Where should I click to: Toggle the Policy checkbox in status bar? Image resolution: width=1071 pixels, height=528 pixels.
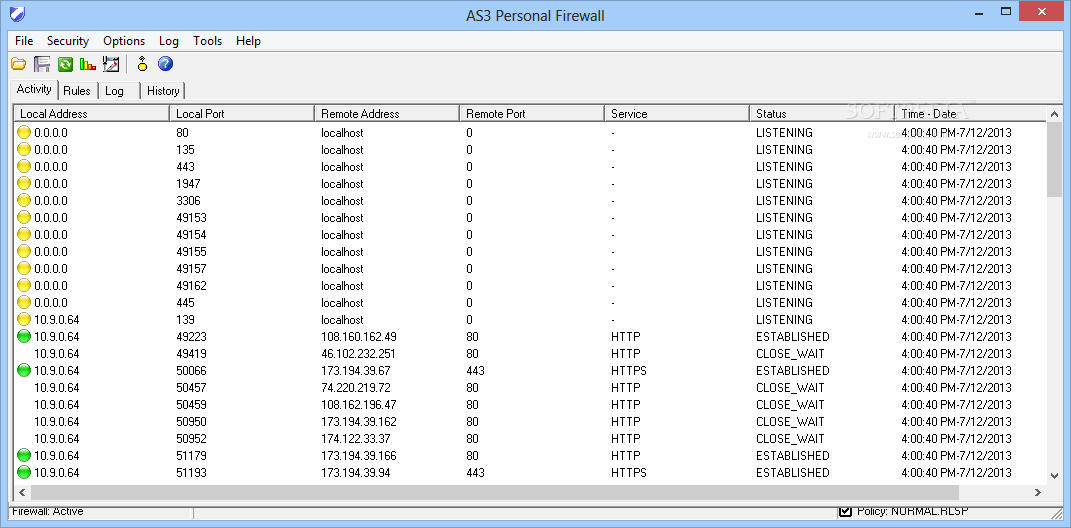coord(845,512)
